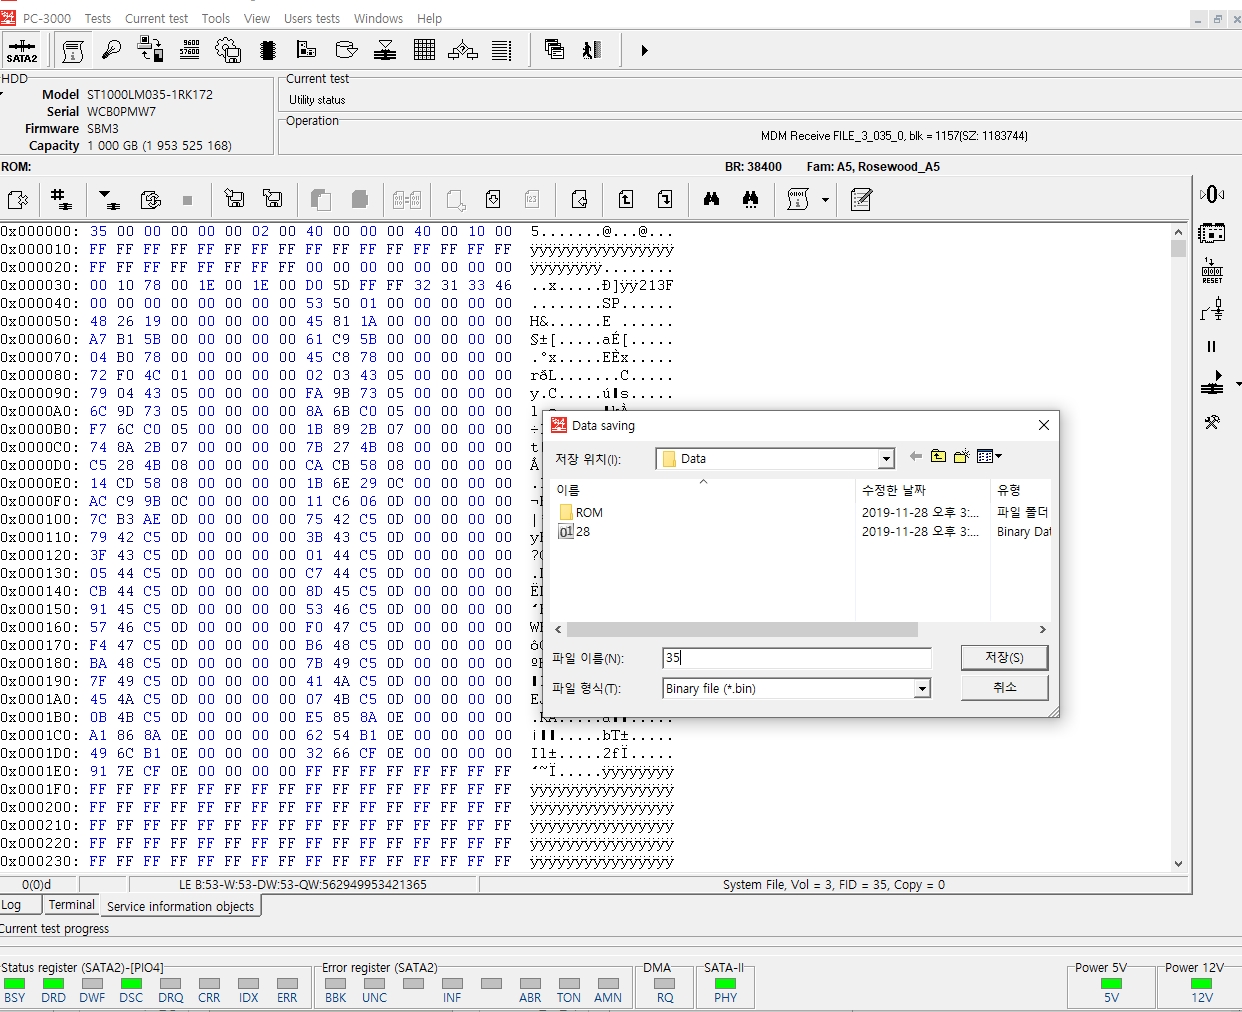The width and height of the screenshot is (1242, 1012).
Task: Expand the save location Data dropdown
Action: click(885, 459)
